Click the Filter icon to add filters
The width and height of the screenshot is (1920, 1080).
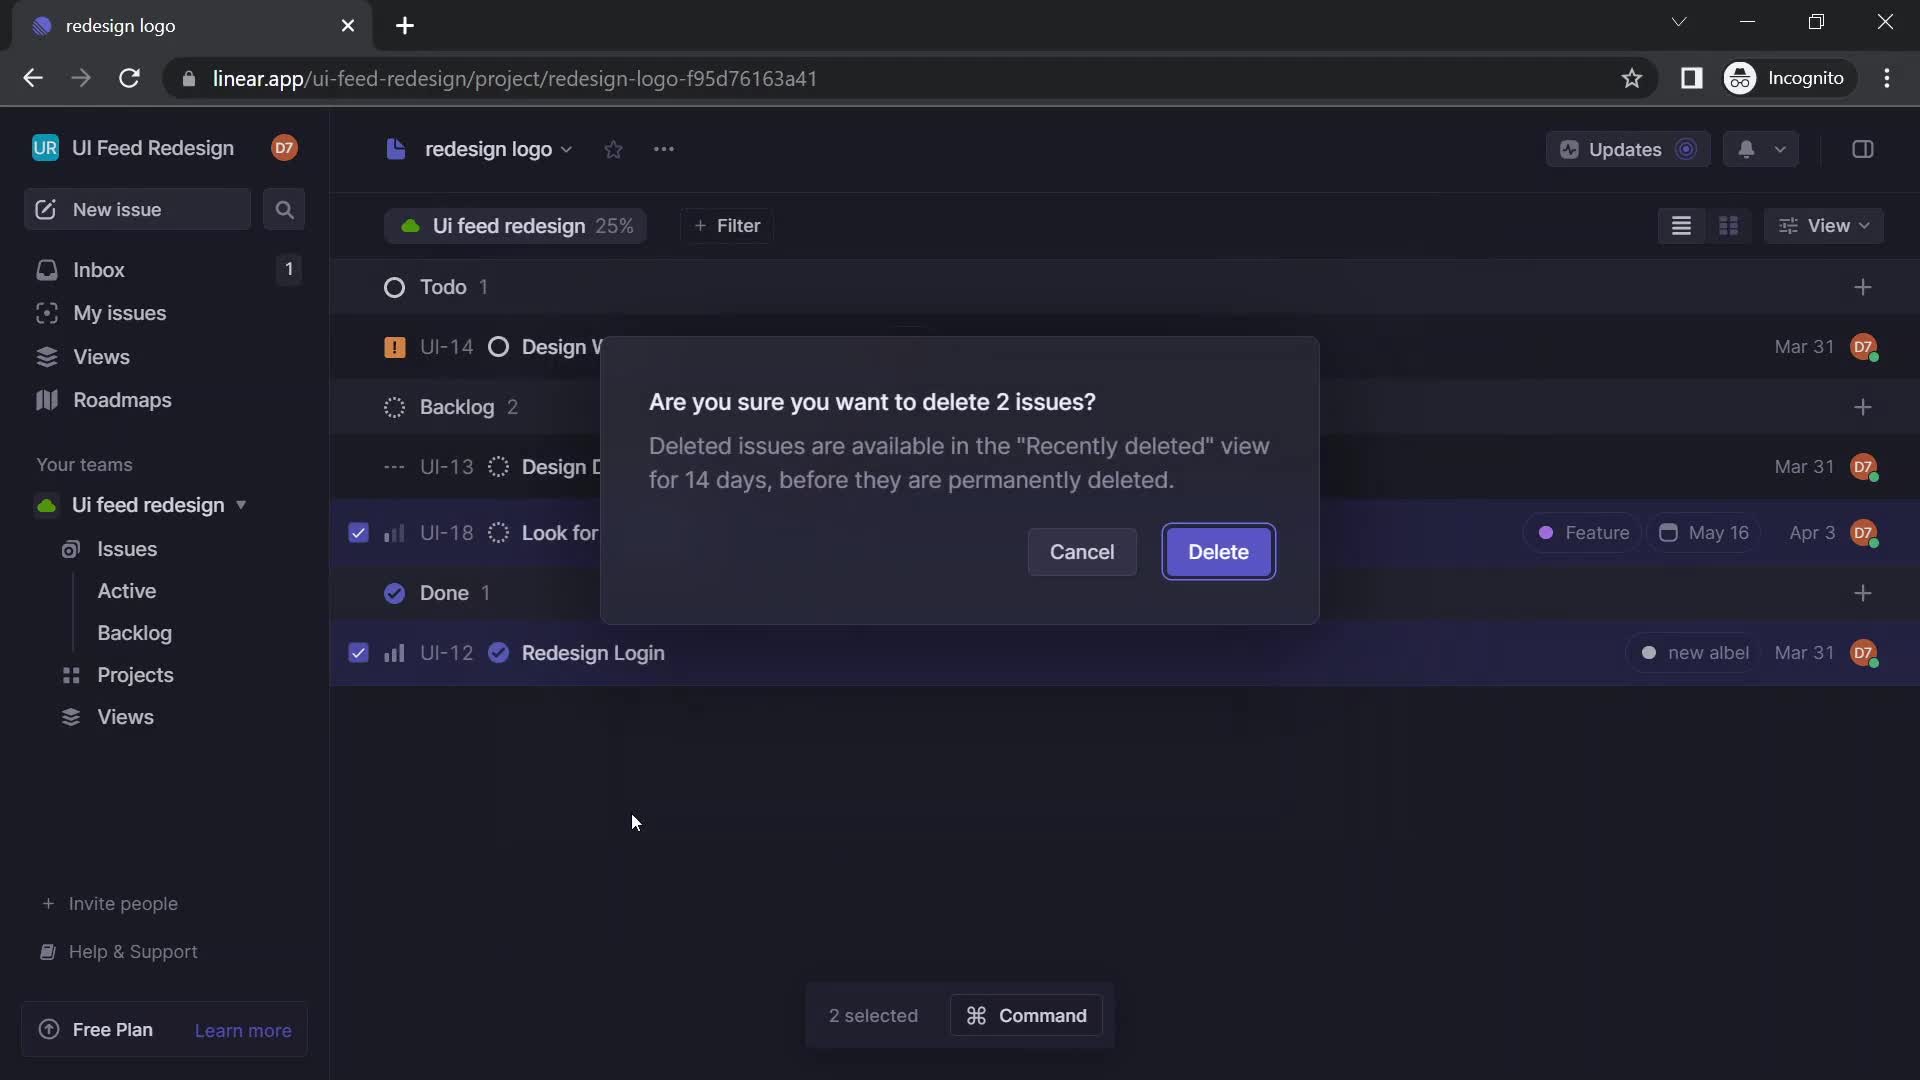(x=727, y=225)
